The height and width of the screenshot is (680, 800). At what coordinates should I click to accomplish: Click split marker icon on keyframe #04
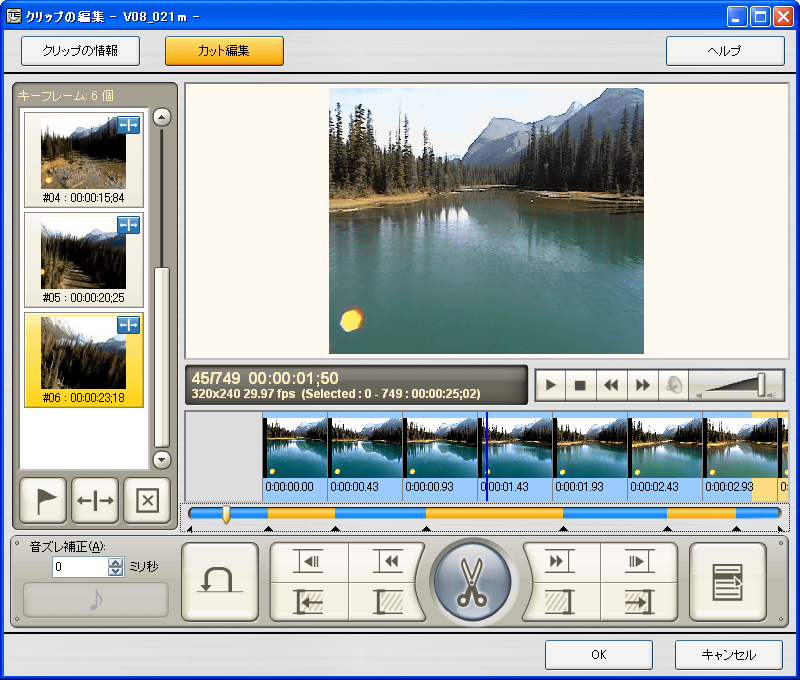(x=129, y=125)
